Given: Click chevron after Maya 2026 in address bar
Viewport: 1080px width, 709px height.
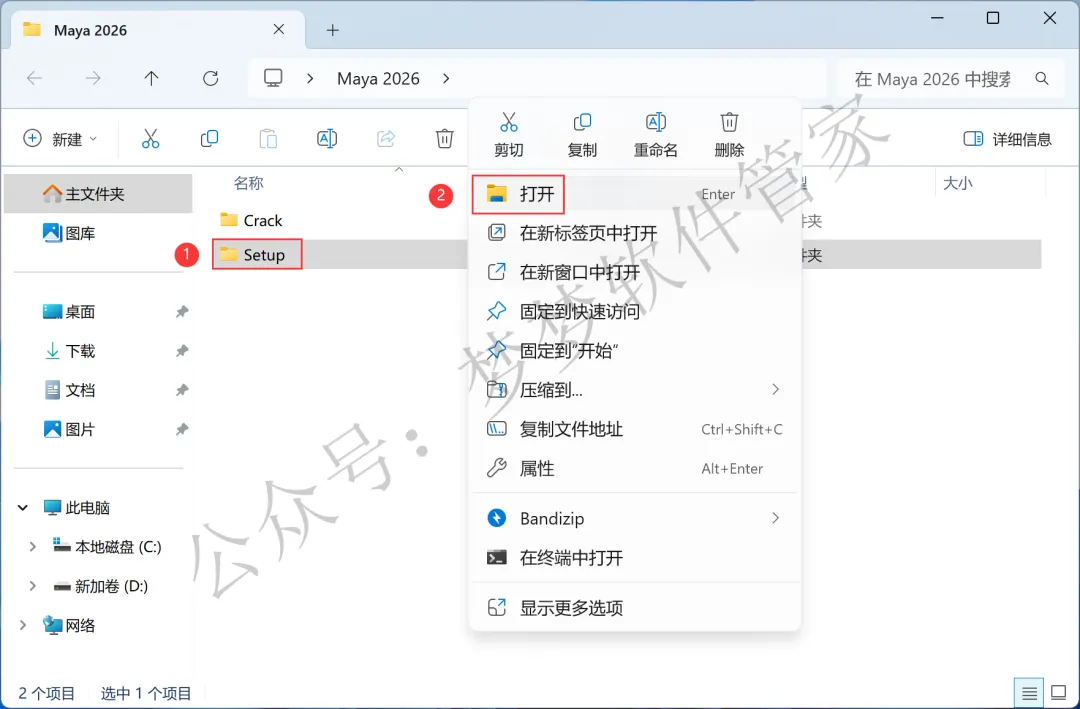Looking at the screenshot, I should 446,79.
